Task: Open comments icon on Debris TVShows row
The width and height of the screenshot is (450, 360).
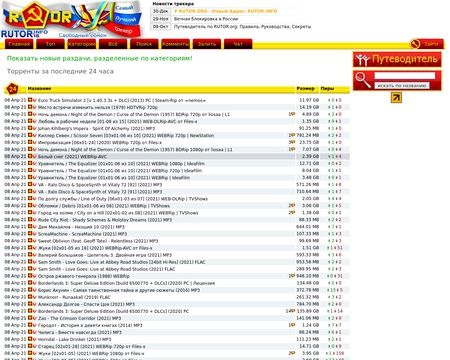Action: (292, 205)
